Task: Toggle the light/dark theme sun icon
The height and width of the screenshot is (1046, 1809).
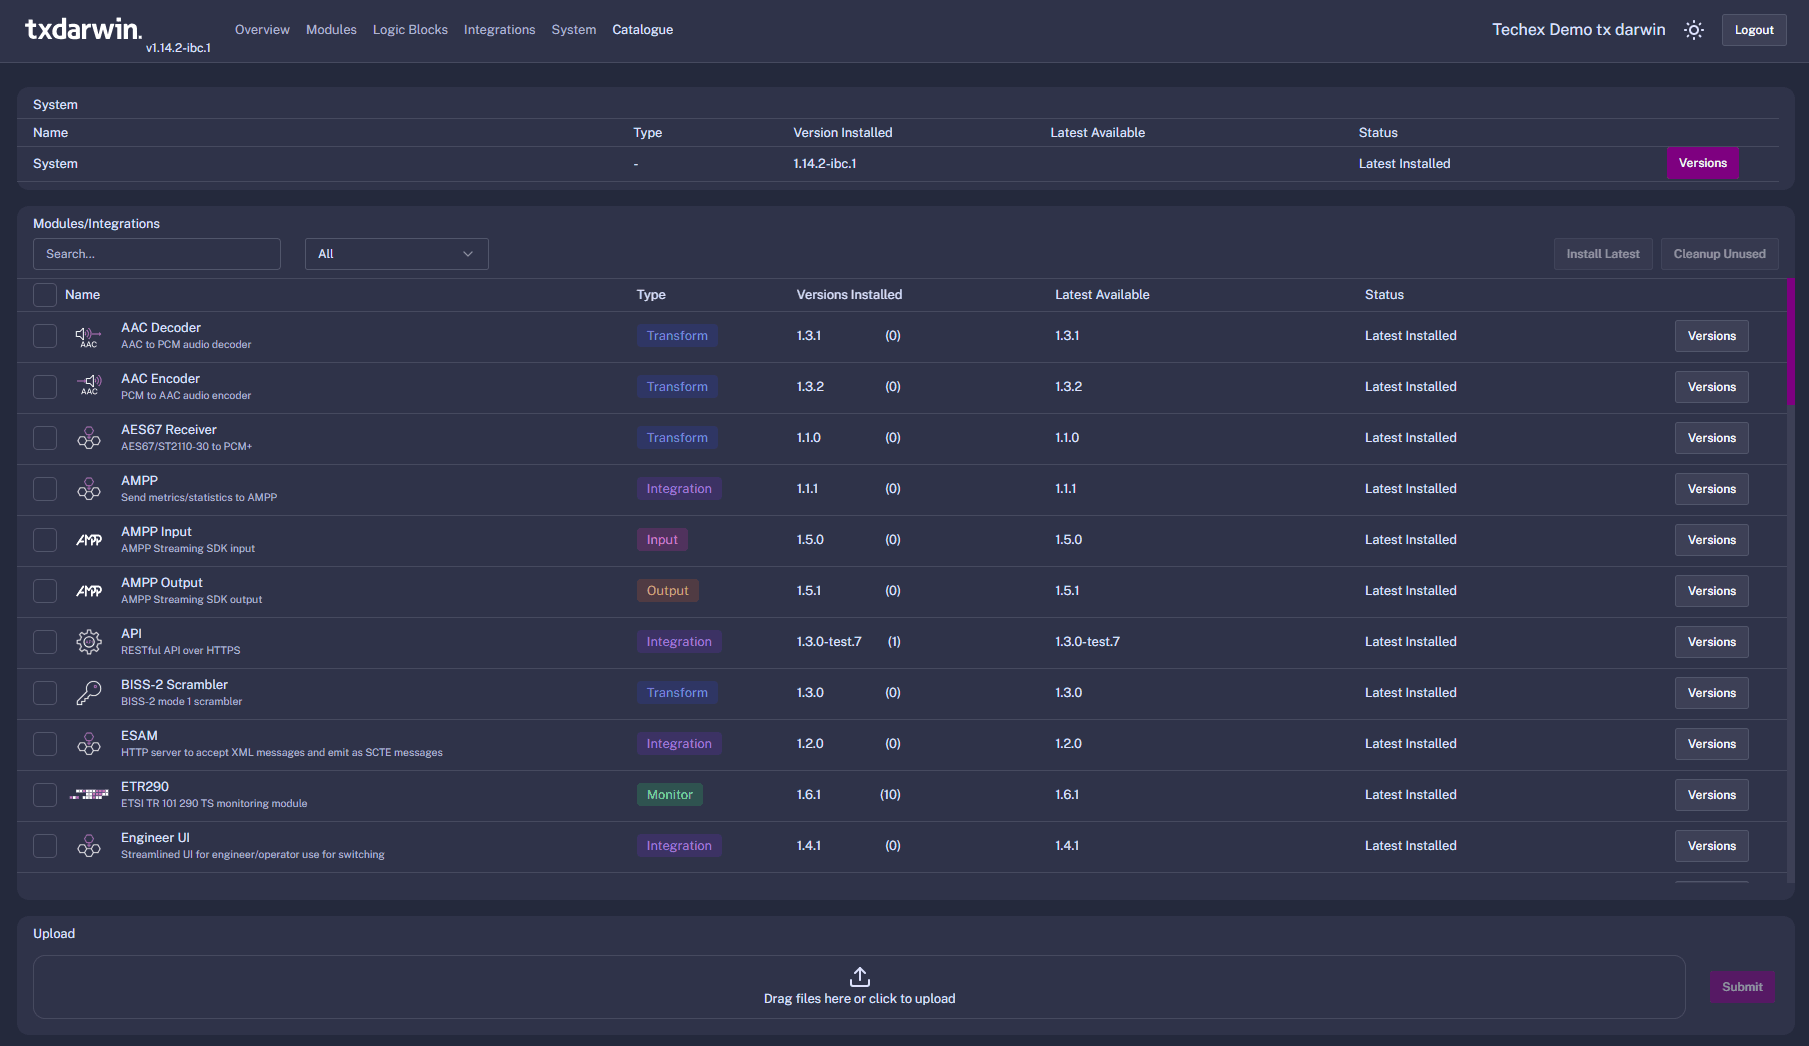Action: click(x=1693, y=30)
